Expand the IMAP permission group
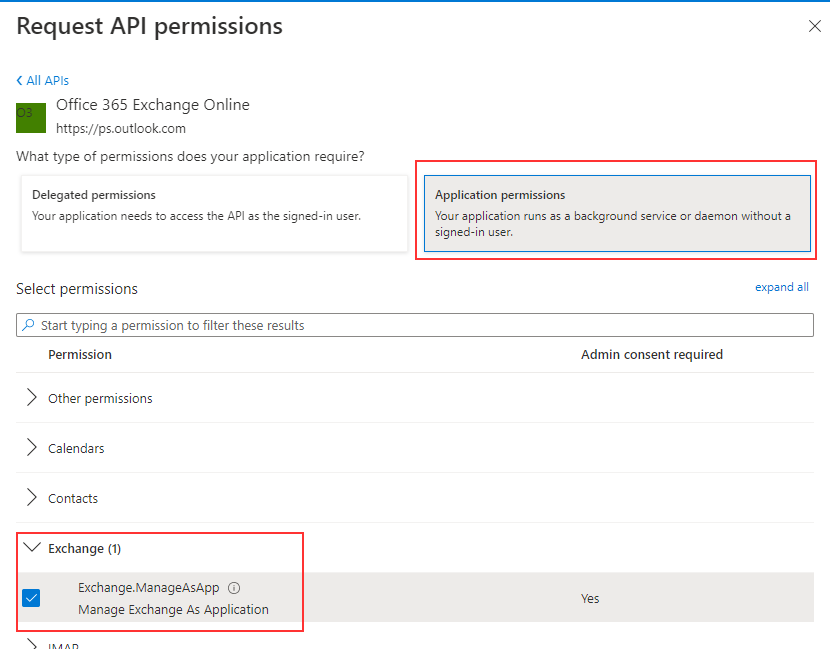This screenshot has height=649, width=830. 32,644
